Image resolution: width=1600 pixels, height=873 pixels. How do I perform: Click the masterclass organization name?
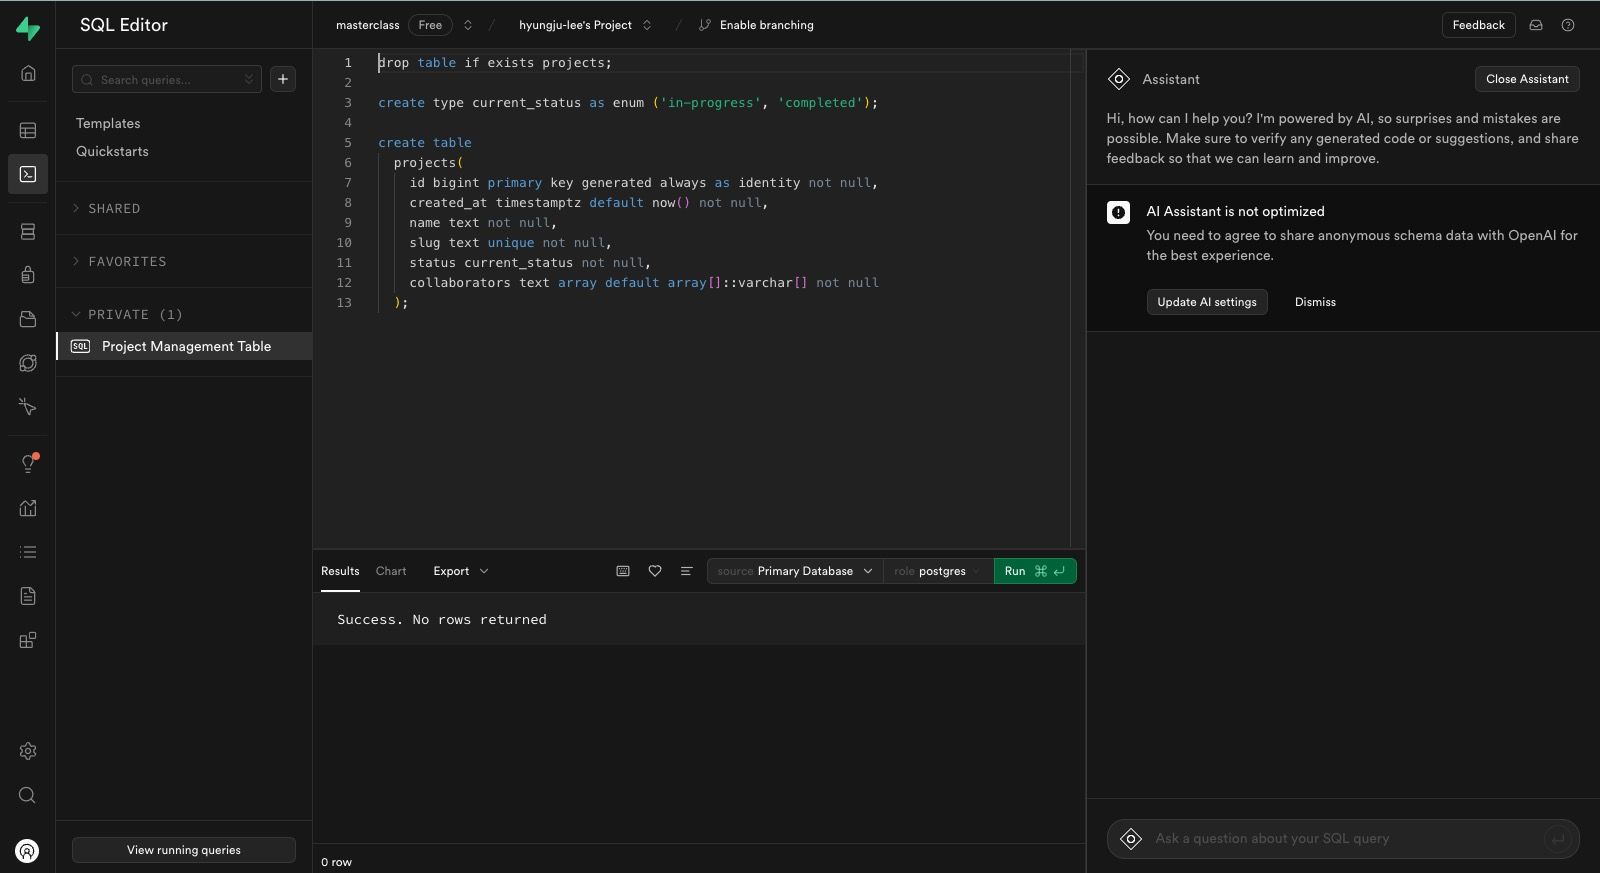(367, 25)
